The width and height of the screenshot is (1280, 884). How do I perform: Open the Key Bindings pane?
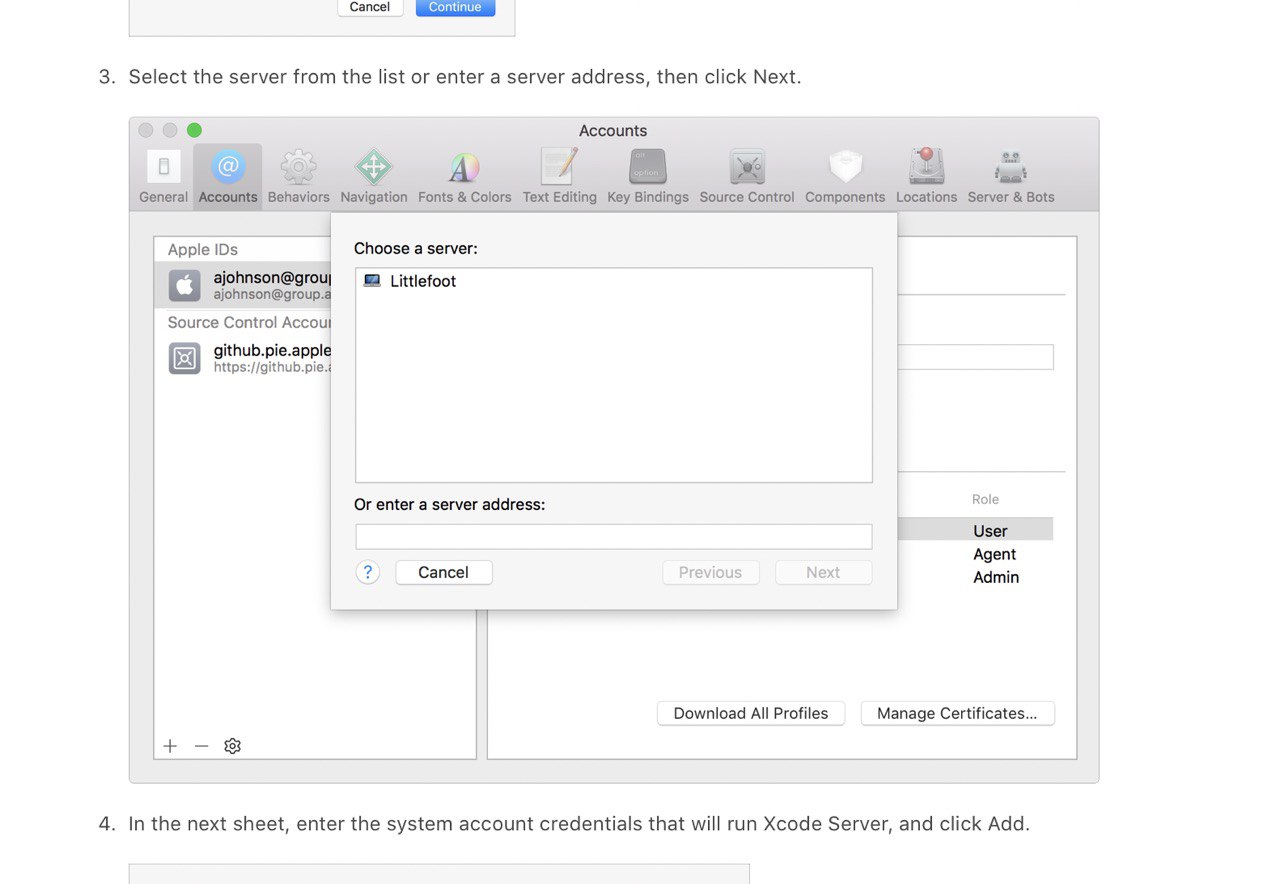coord(648,177)
